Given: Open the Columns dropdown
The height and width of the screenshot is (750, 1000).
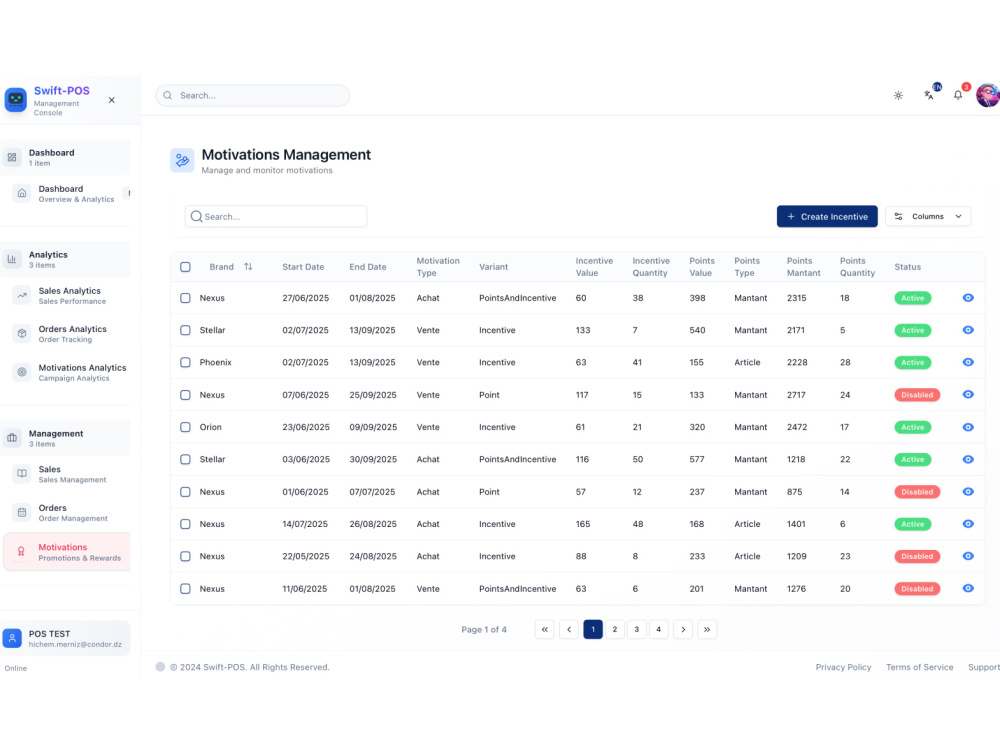Looking at the screenshot, I should 928,217.
